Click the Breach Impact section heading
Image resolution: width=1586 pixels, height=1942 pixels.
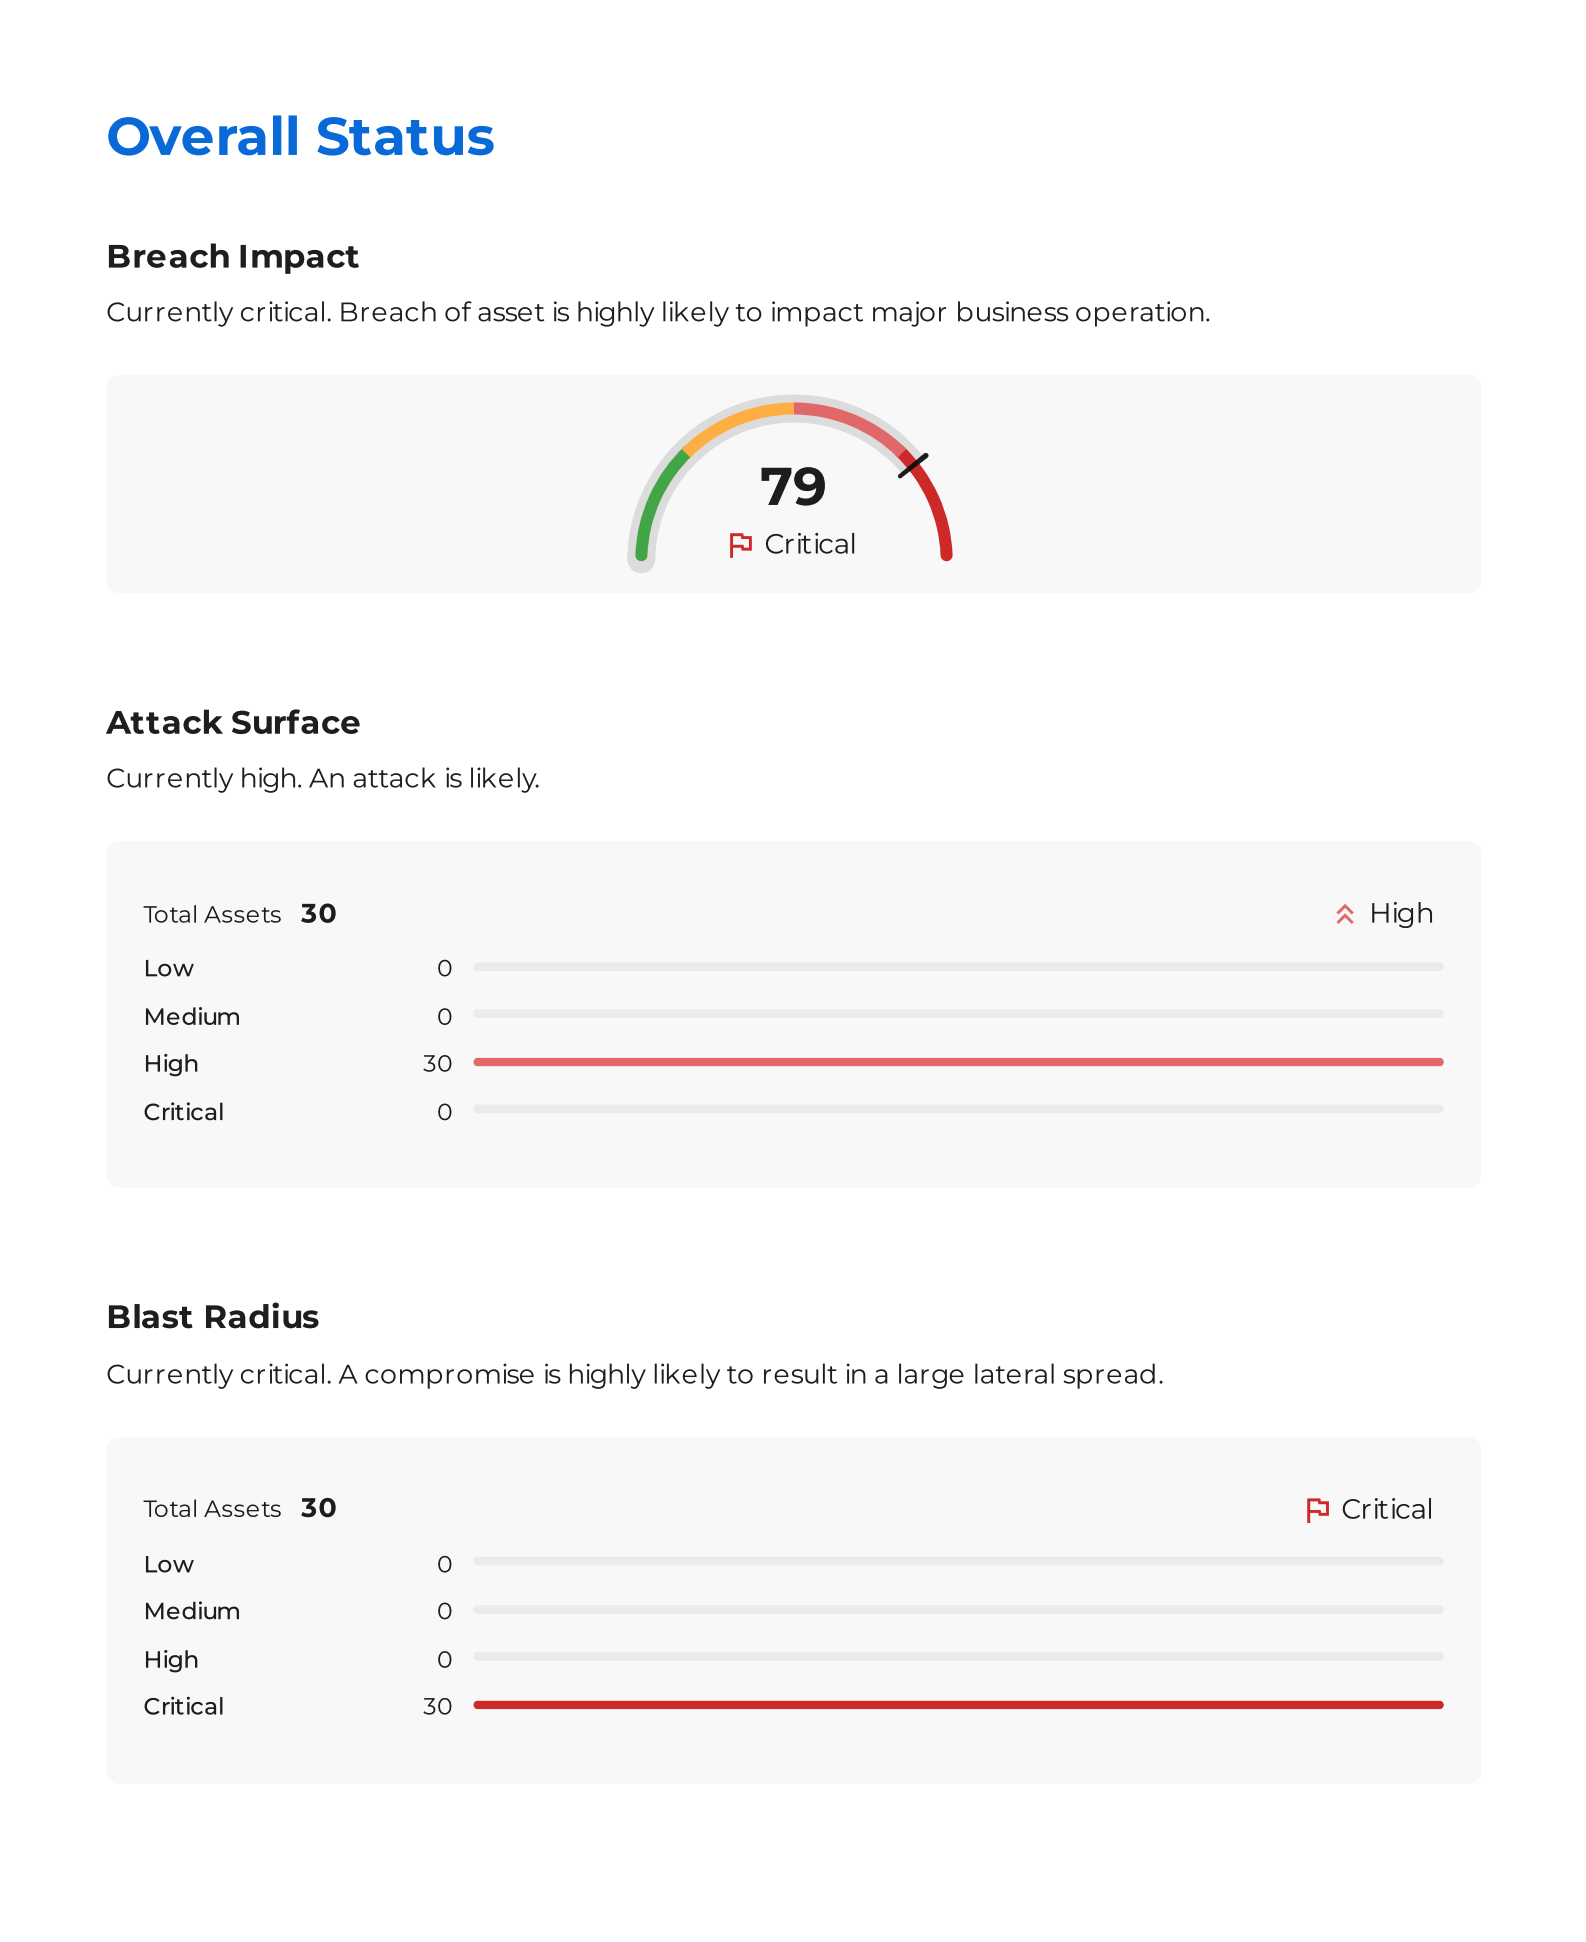(232, 257)
